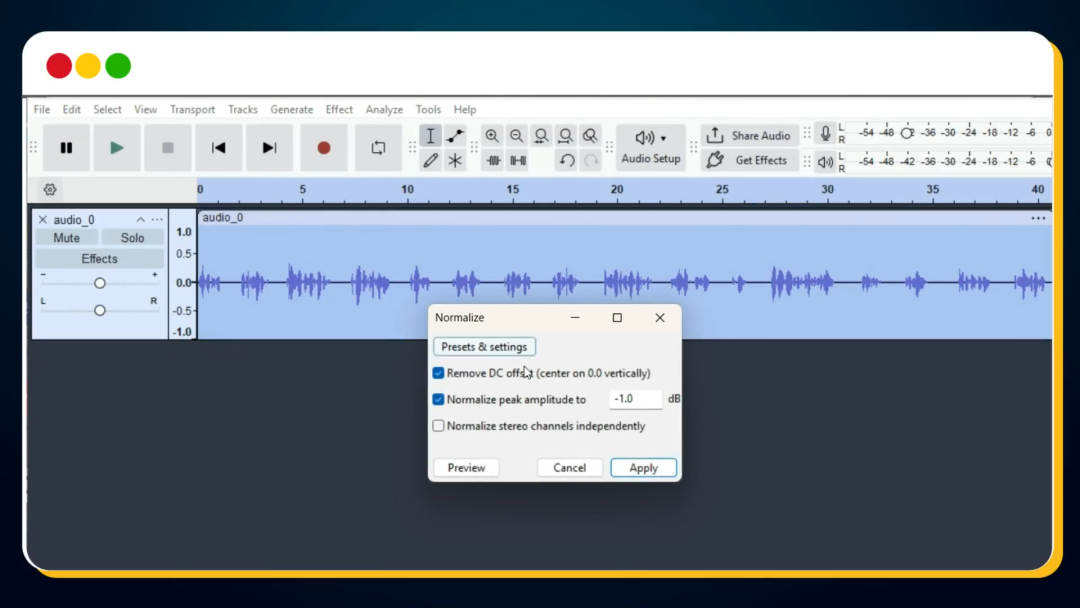Screen dimensions: 1080x608
Task: Open the Effect menu
Action: click(339, 110)
